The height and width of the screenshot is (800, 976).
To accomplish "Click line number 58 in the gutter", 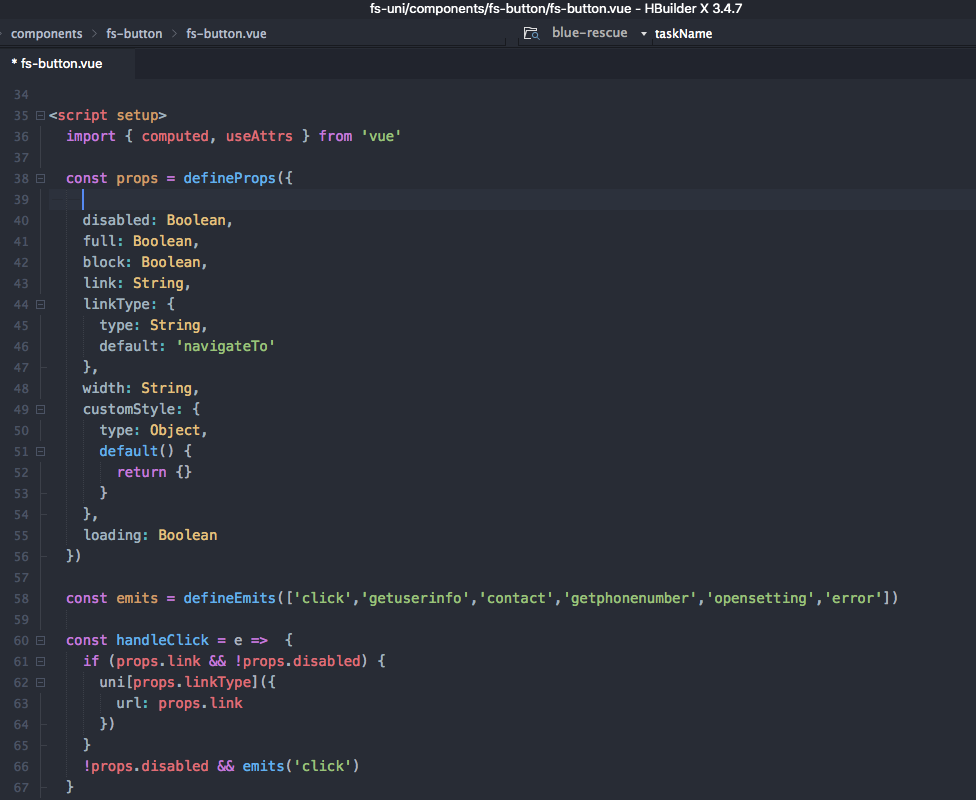I will coord(21,598).
